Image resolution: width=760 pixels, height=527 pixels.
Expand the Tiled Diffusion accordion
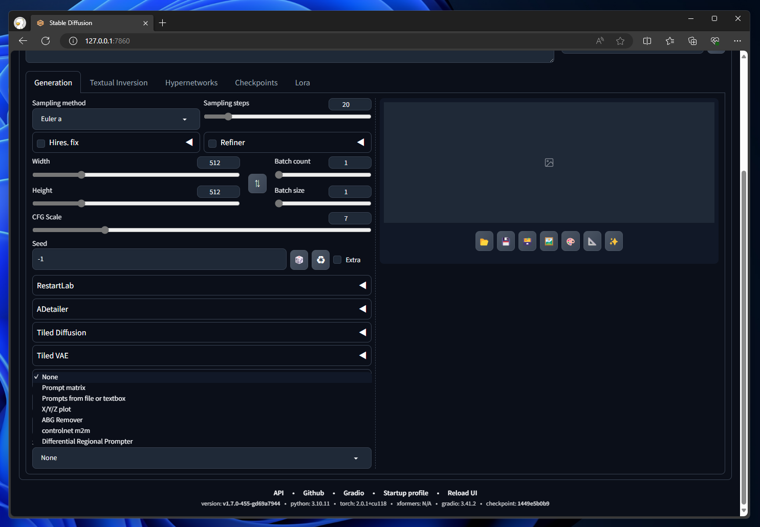[202, 332]
